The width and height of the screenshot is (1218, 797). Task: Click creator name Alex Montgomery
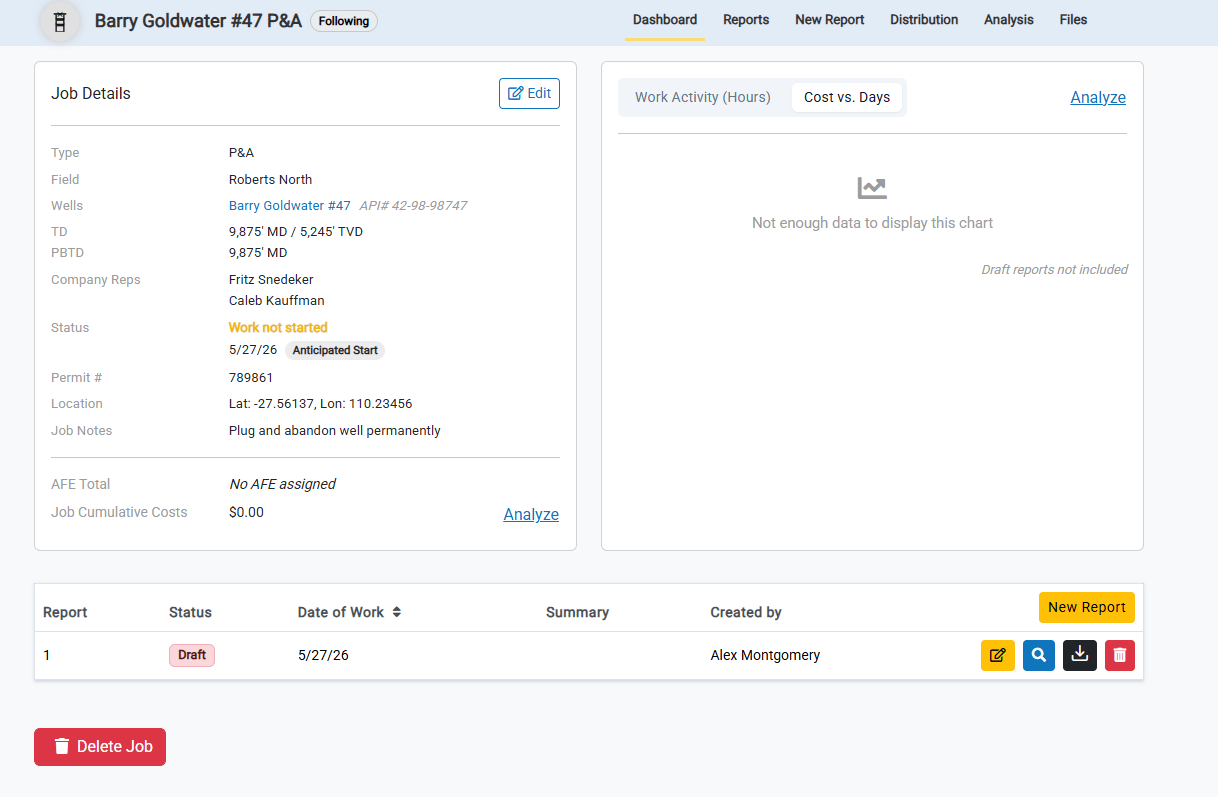pyautogui.click(x=765, y=655)
